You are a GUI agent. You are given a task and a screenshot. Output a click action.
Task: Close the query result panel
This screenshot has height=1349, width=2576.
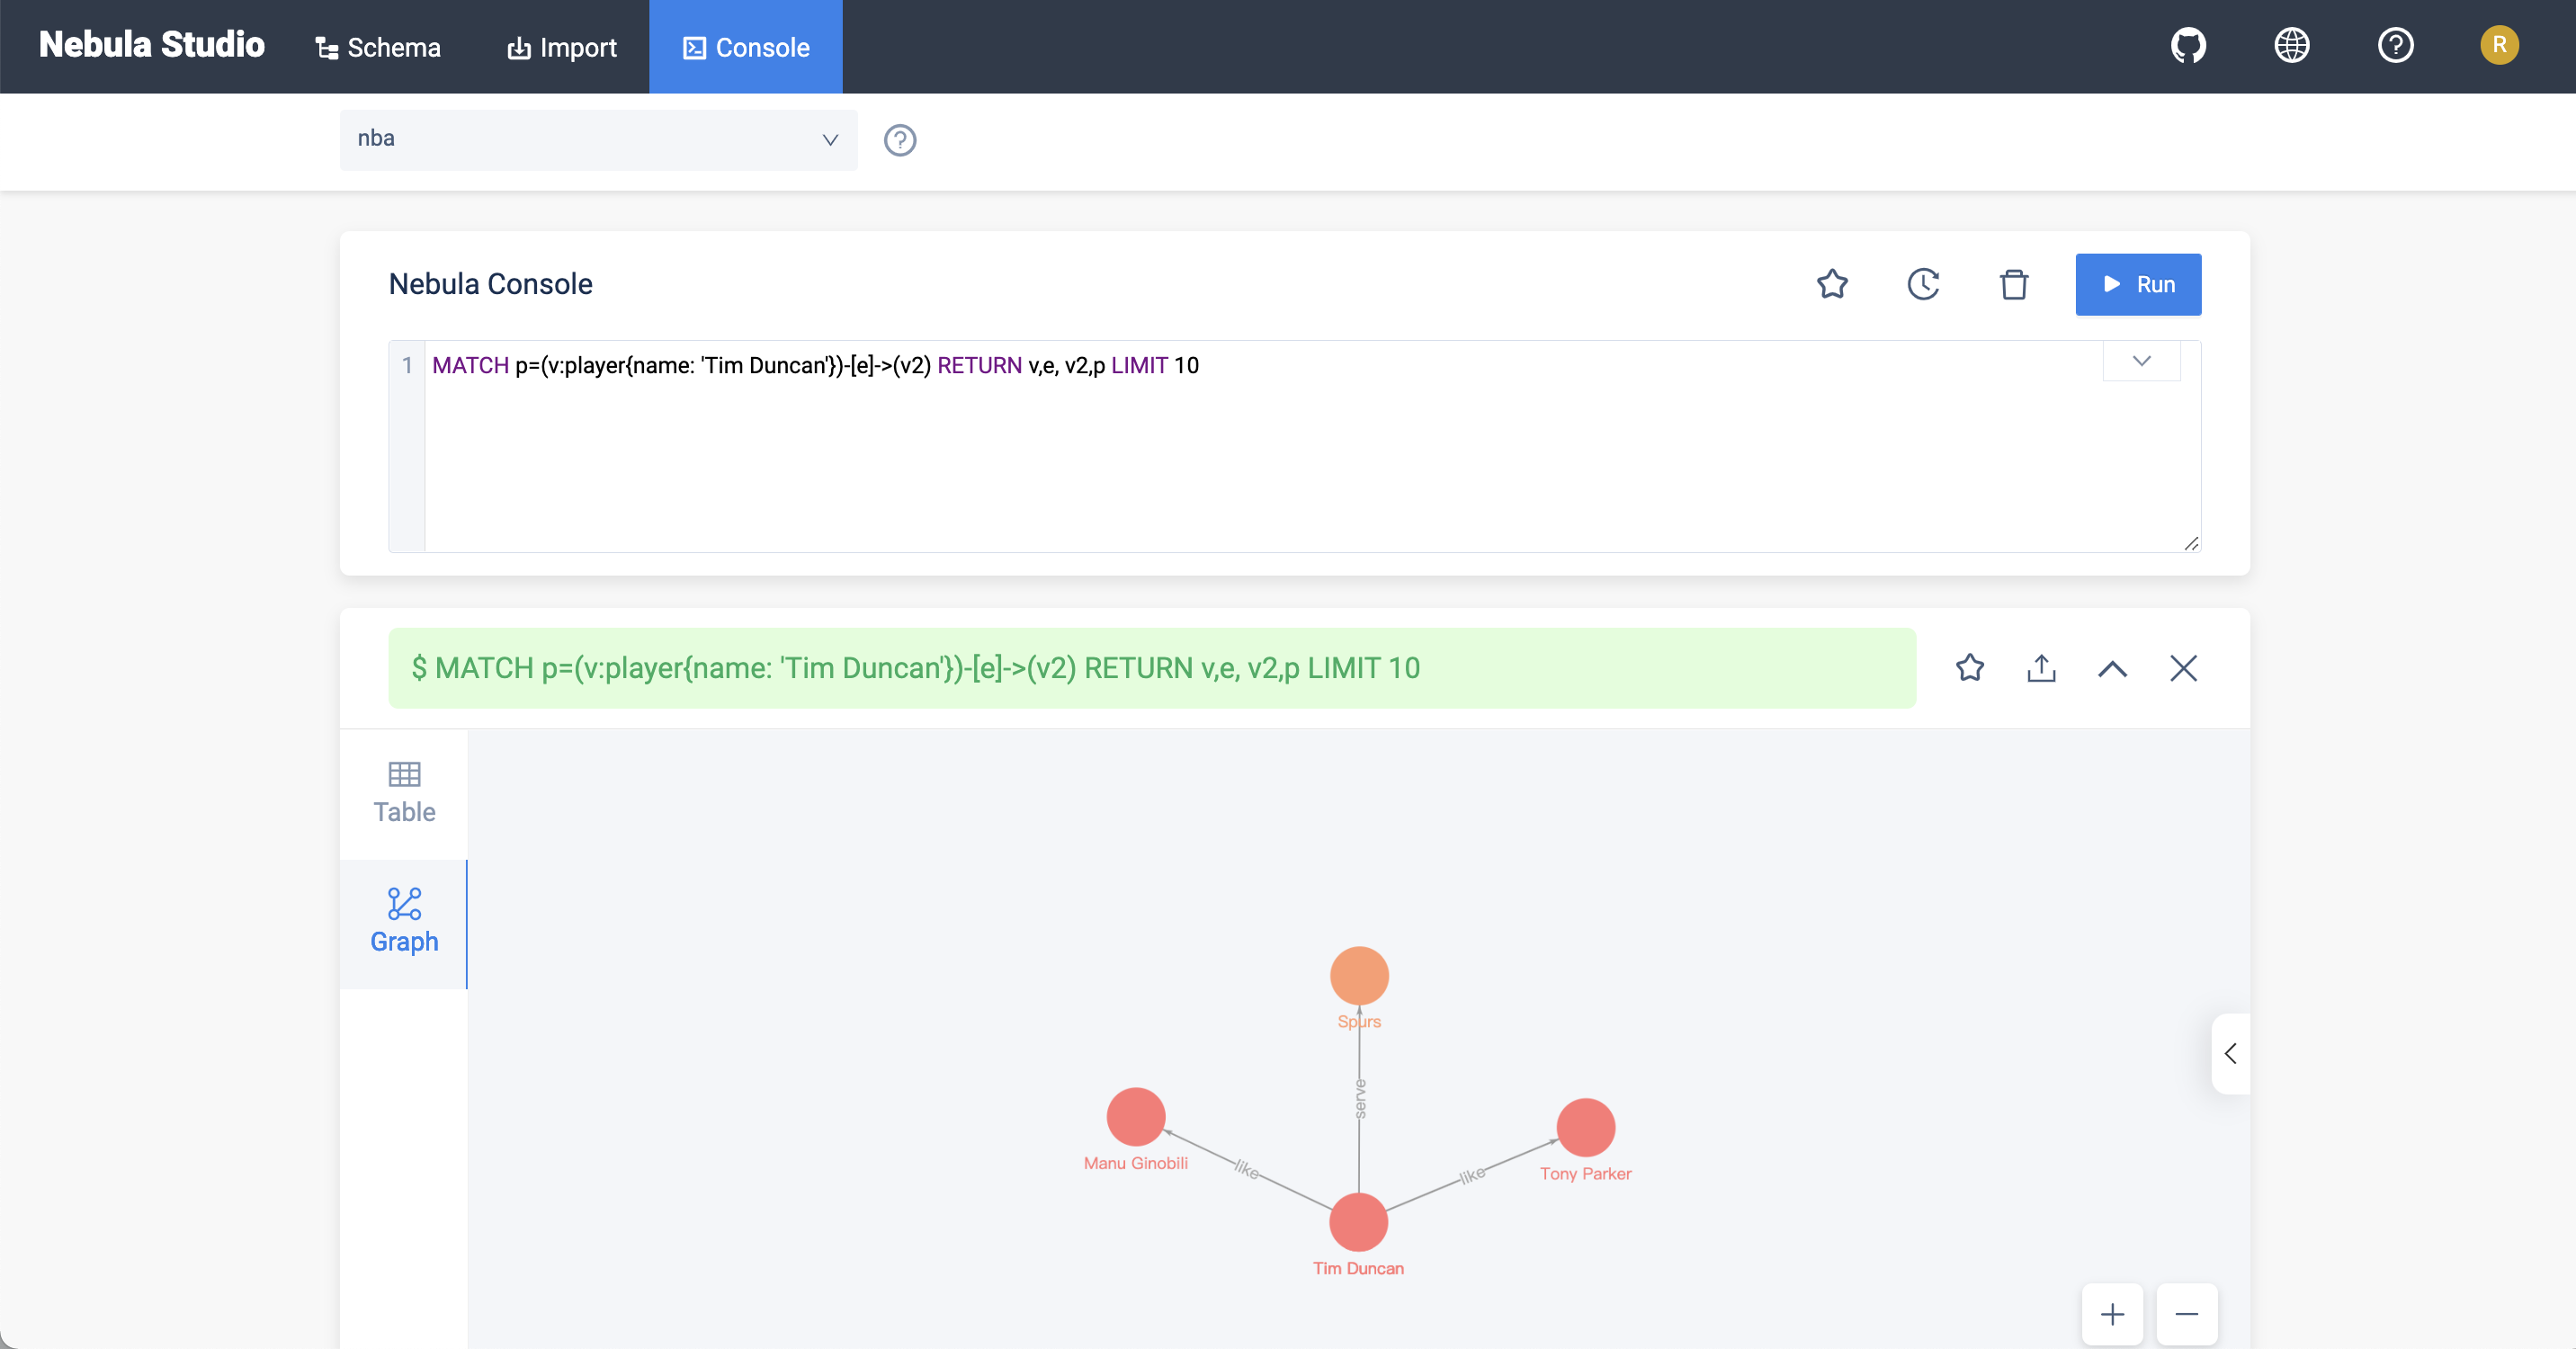2183,668
